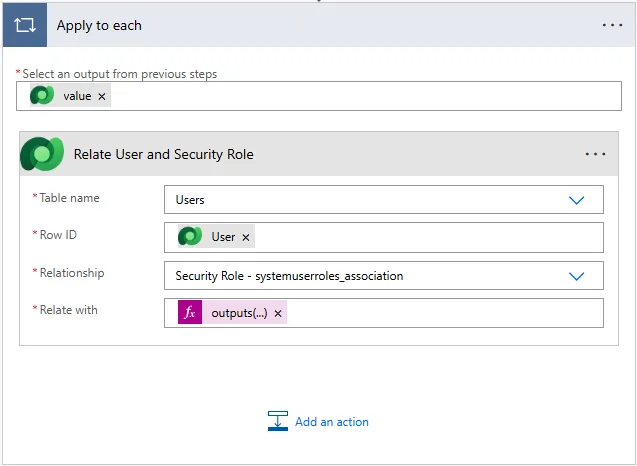The image size is (637, 466).
Task: Click Add an action link
Action: pyautogui.click(x=332, y=422)
